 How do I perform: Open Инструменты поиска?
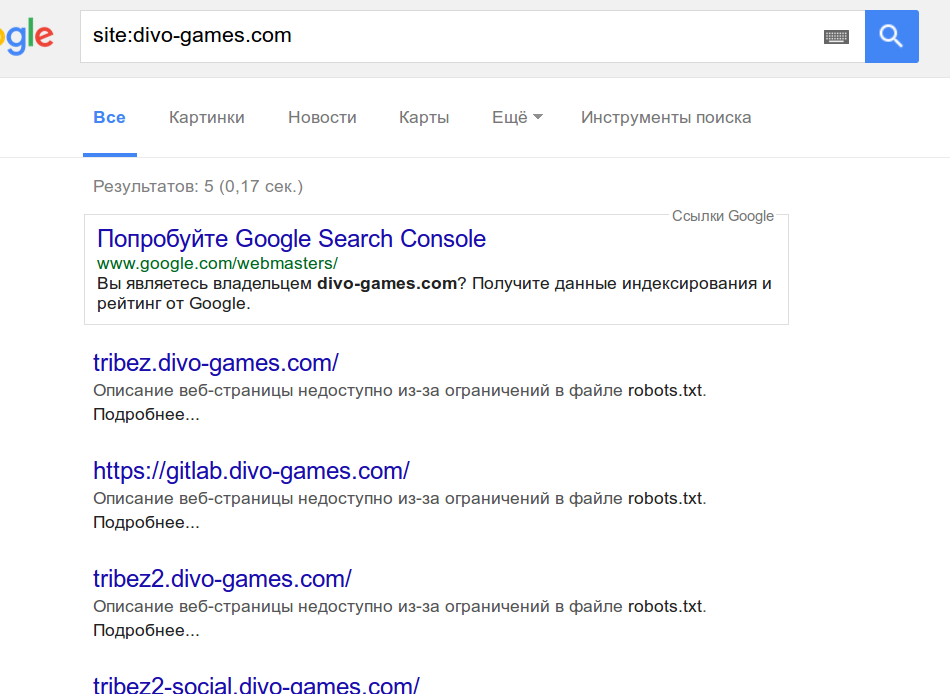tap(666, 117)
